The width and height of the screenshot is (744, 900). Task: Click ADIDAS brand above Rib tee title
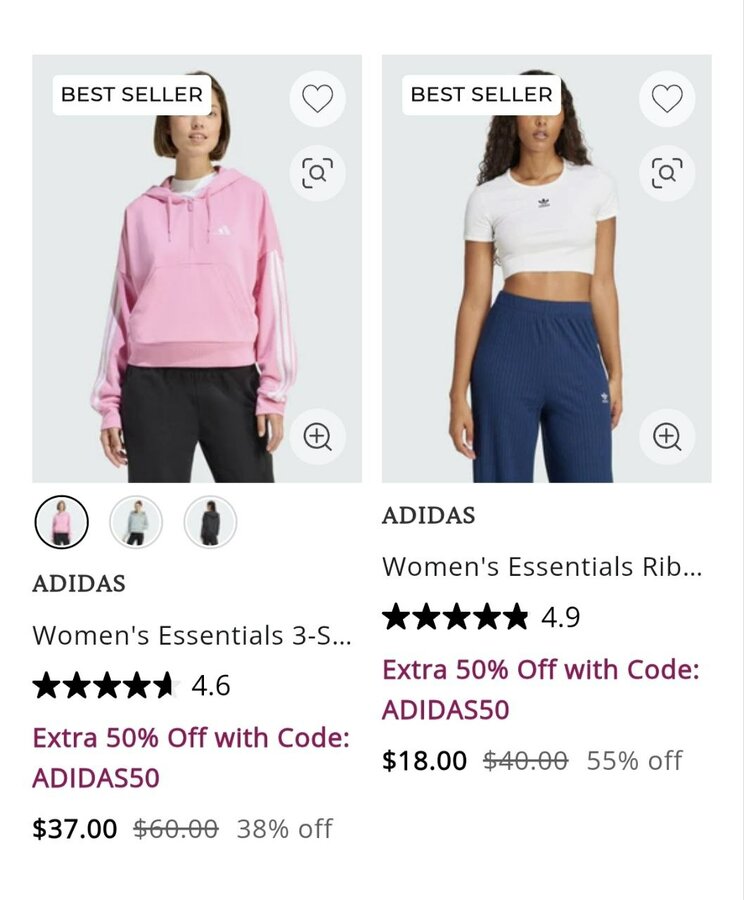(x=429, y=515)
